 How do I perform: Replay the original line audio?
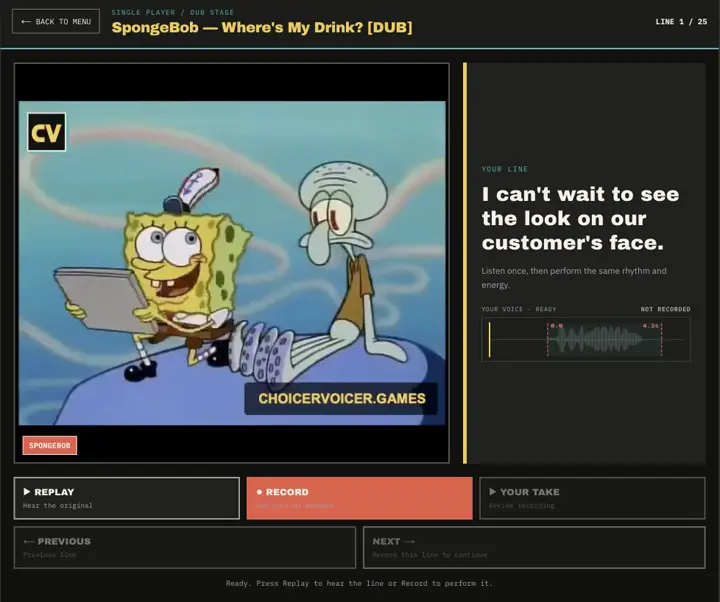pos(127,498)
